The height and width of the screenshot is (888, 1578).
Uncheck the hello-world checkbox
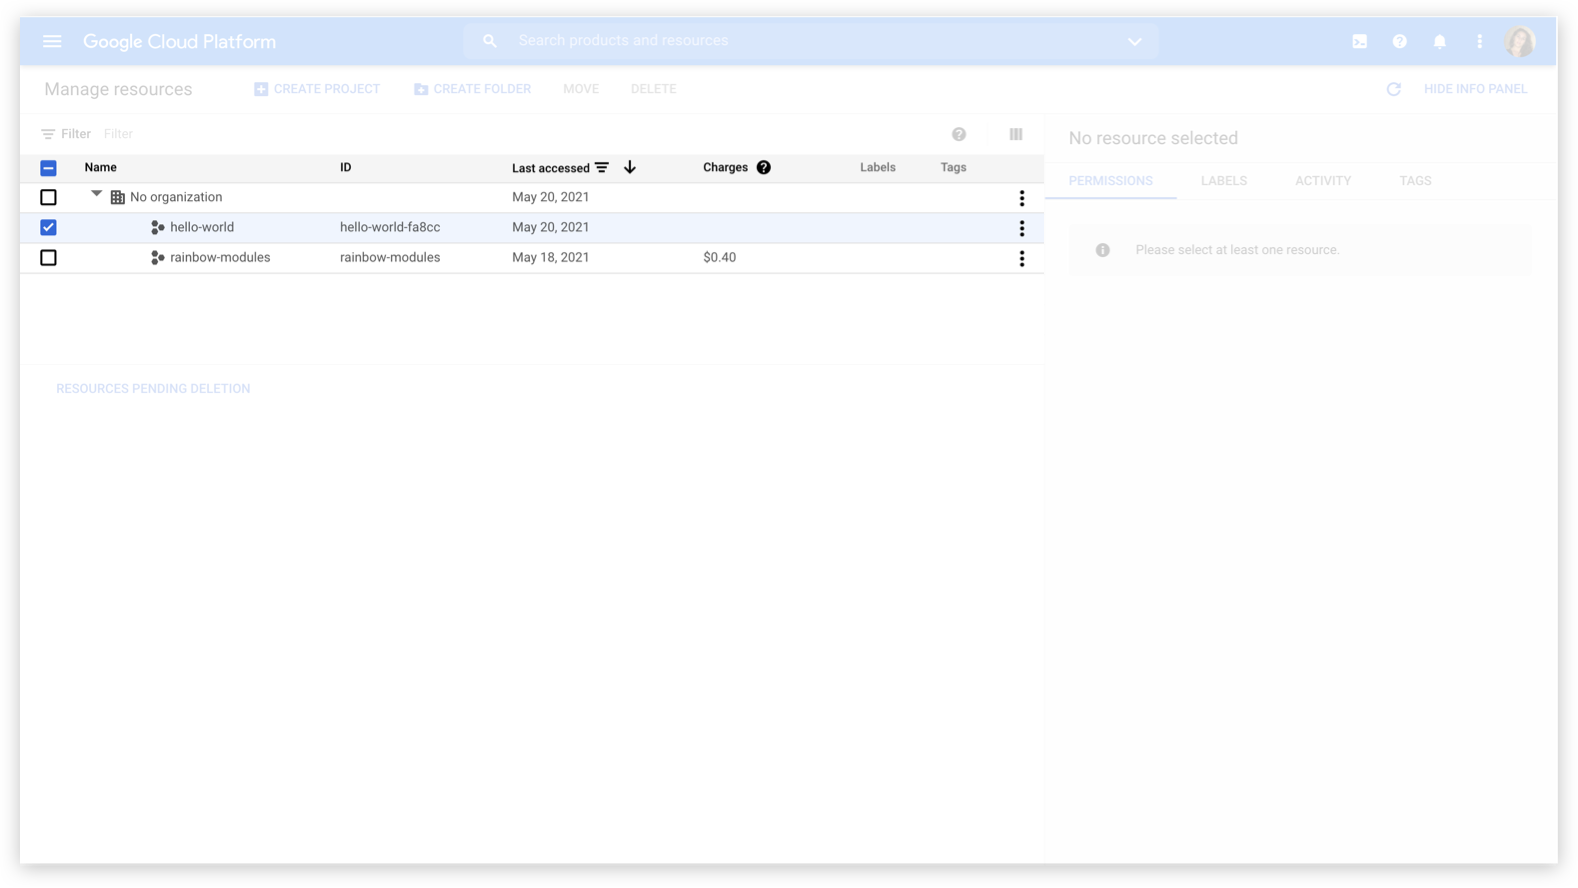48,228
